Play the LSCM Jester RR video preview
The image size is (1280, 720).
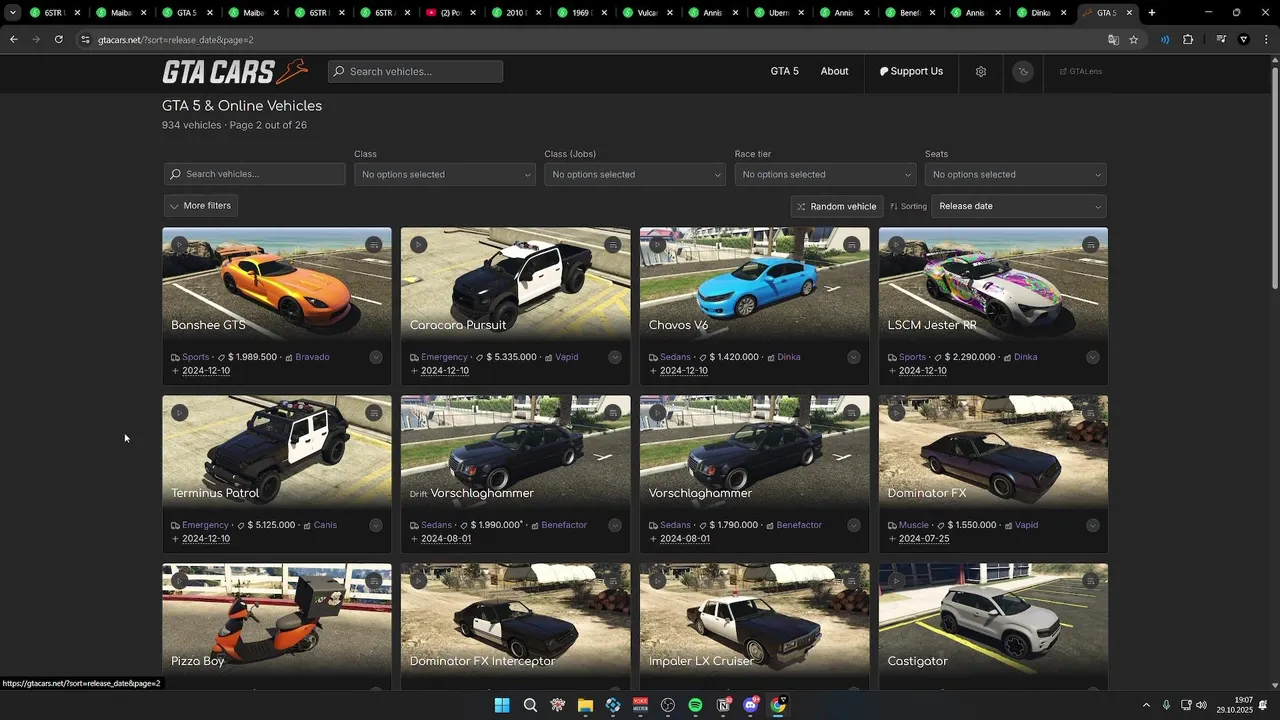tap(896, 245)
